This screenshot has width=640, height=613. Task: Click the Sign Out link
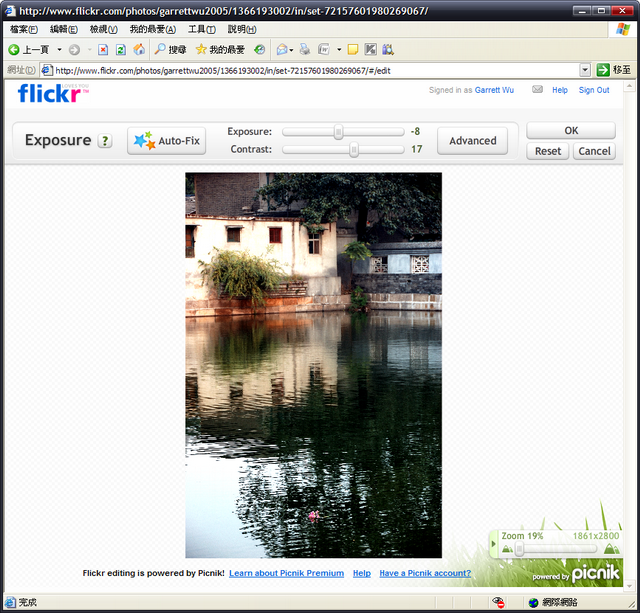pyautogui.click(x=594, y=90)
